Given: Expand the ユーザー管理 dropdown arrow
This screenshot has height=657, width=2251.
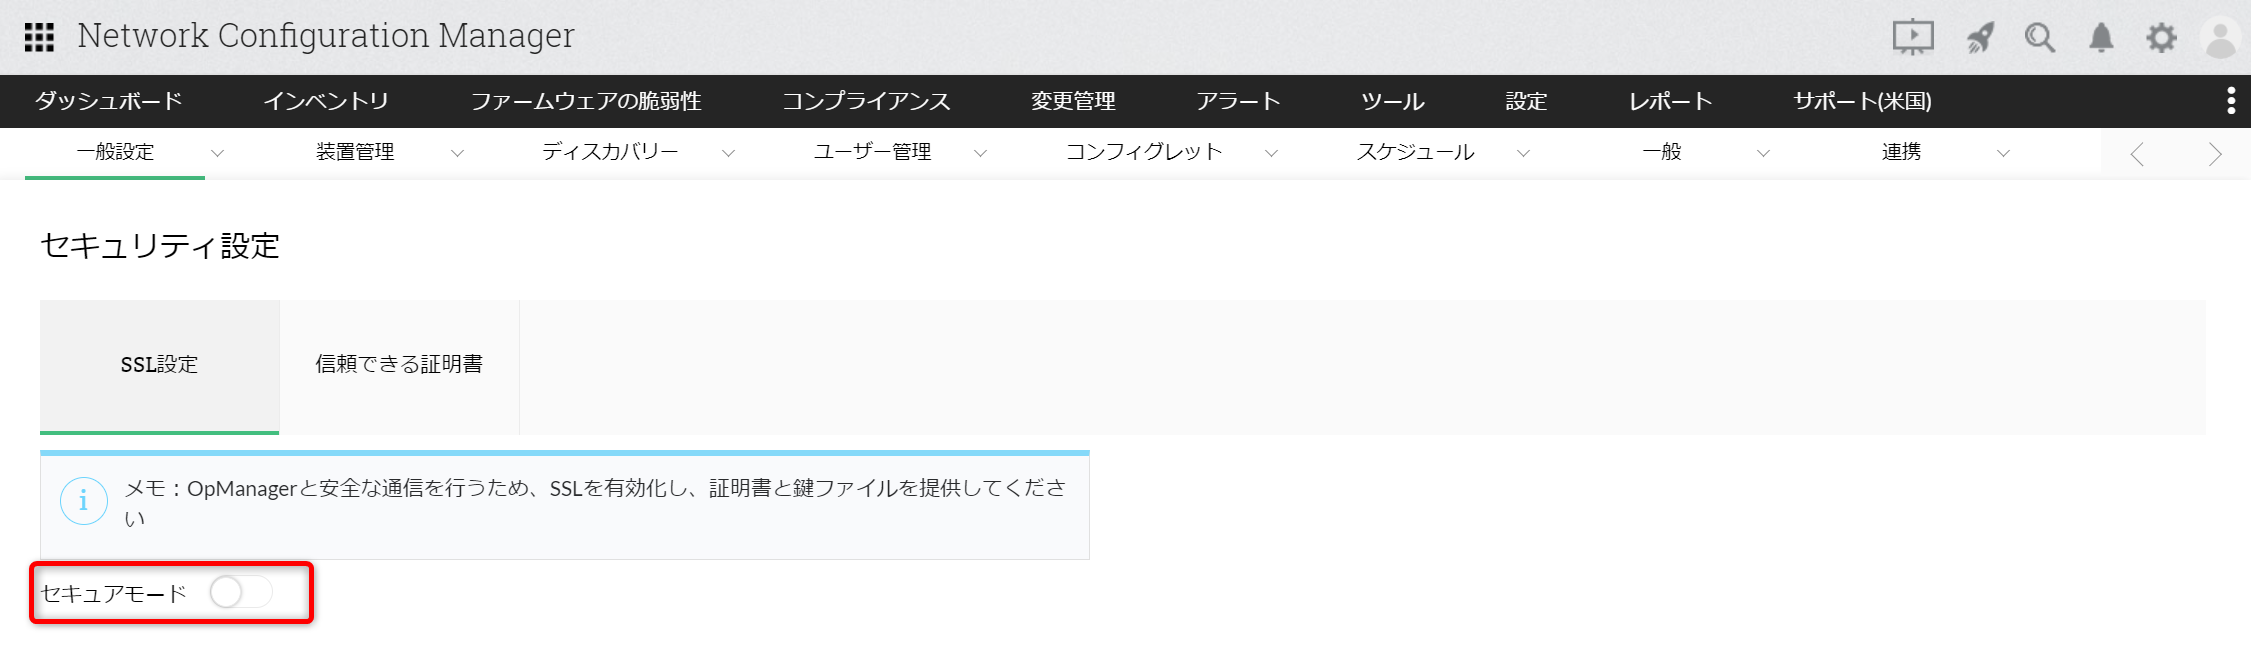Looking at the screenshot, I should pos(980,153).
